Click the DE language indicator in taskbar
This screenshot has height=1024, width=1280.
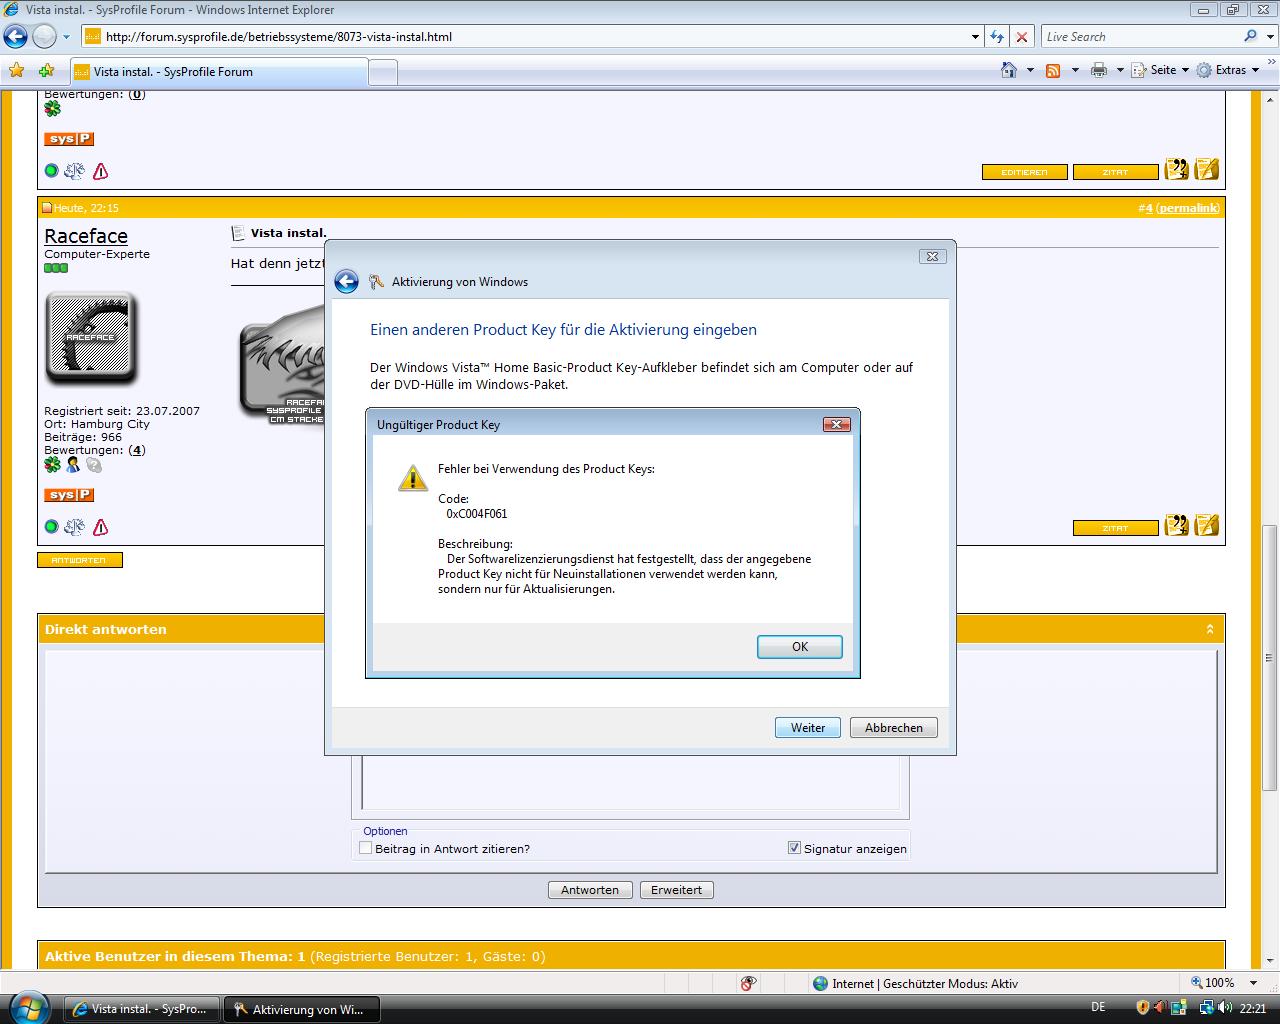pyautogui.click(x=1098, y=1008)
